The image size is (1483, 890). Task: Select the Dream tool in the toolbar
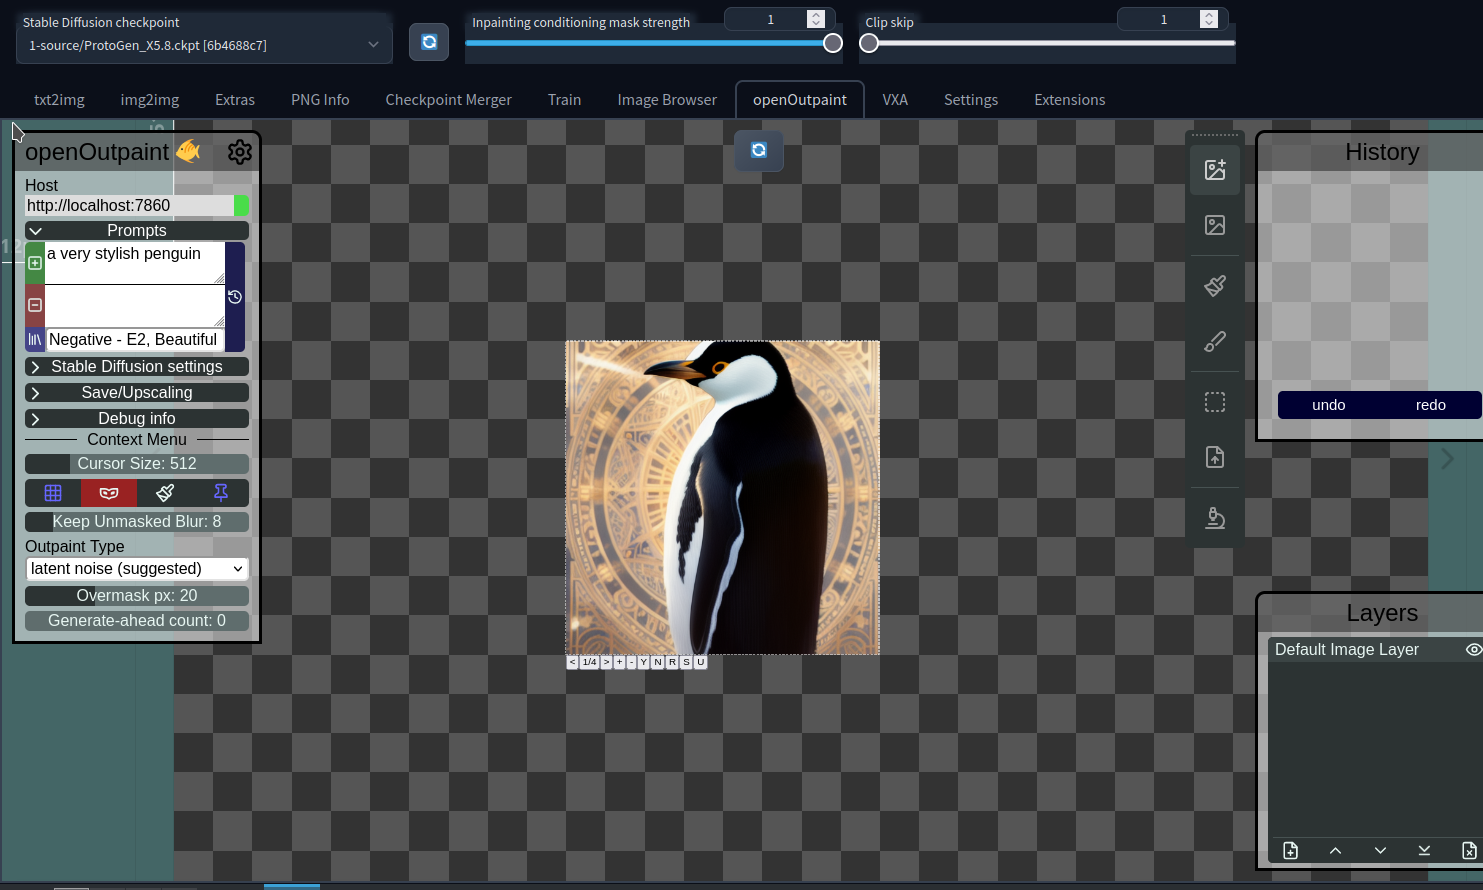(x=1215, y=169)
